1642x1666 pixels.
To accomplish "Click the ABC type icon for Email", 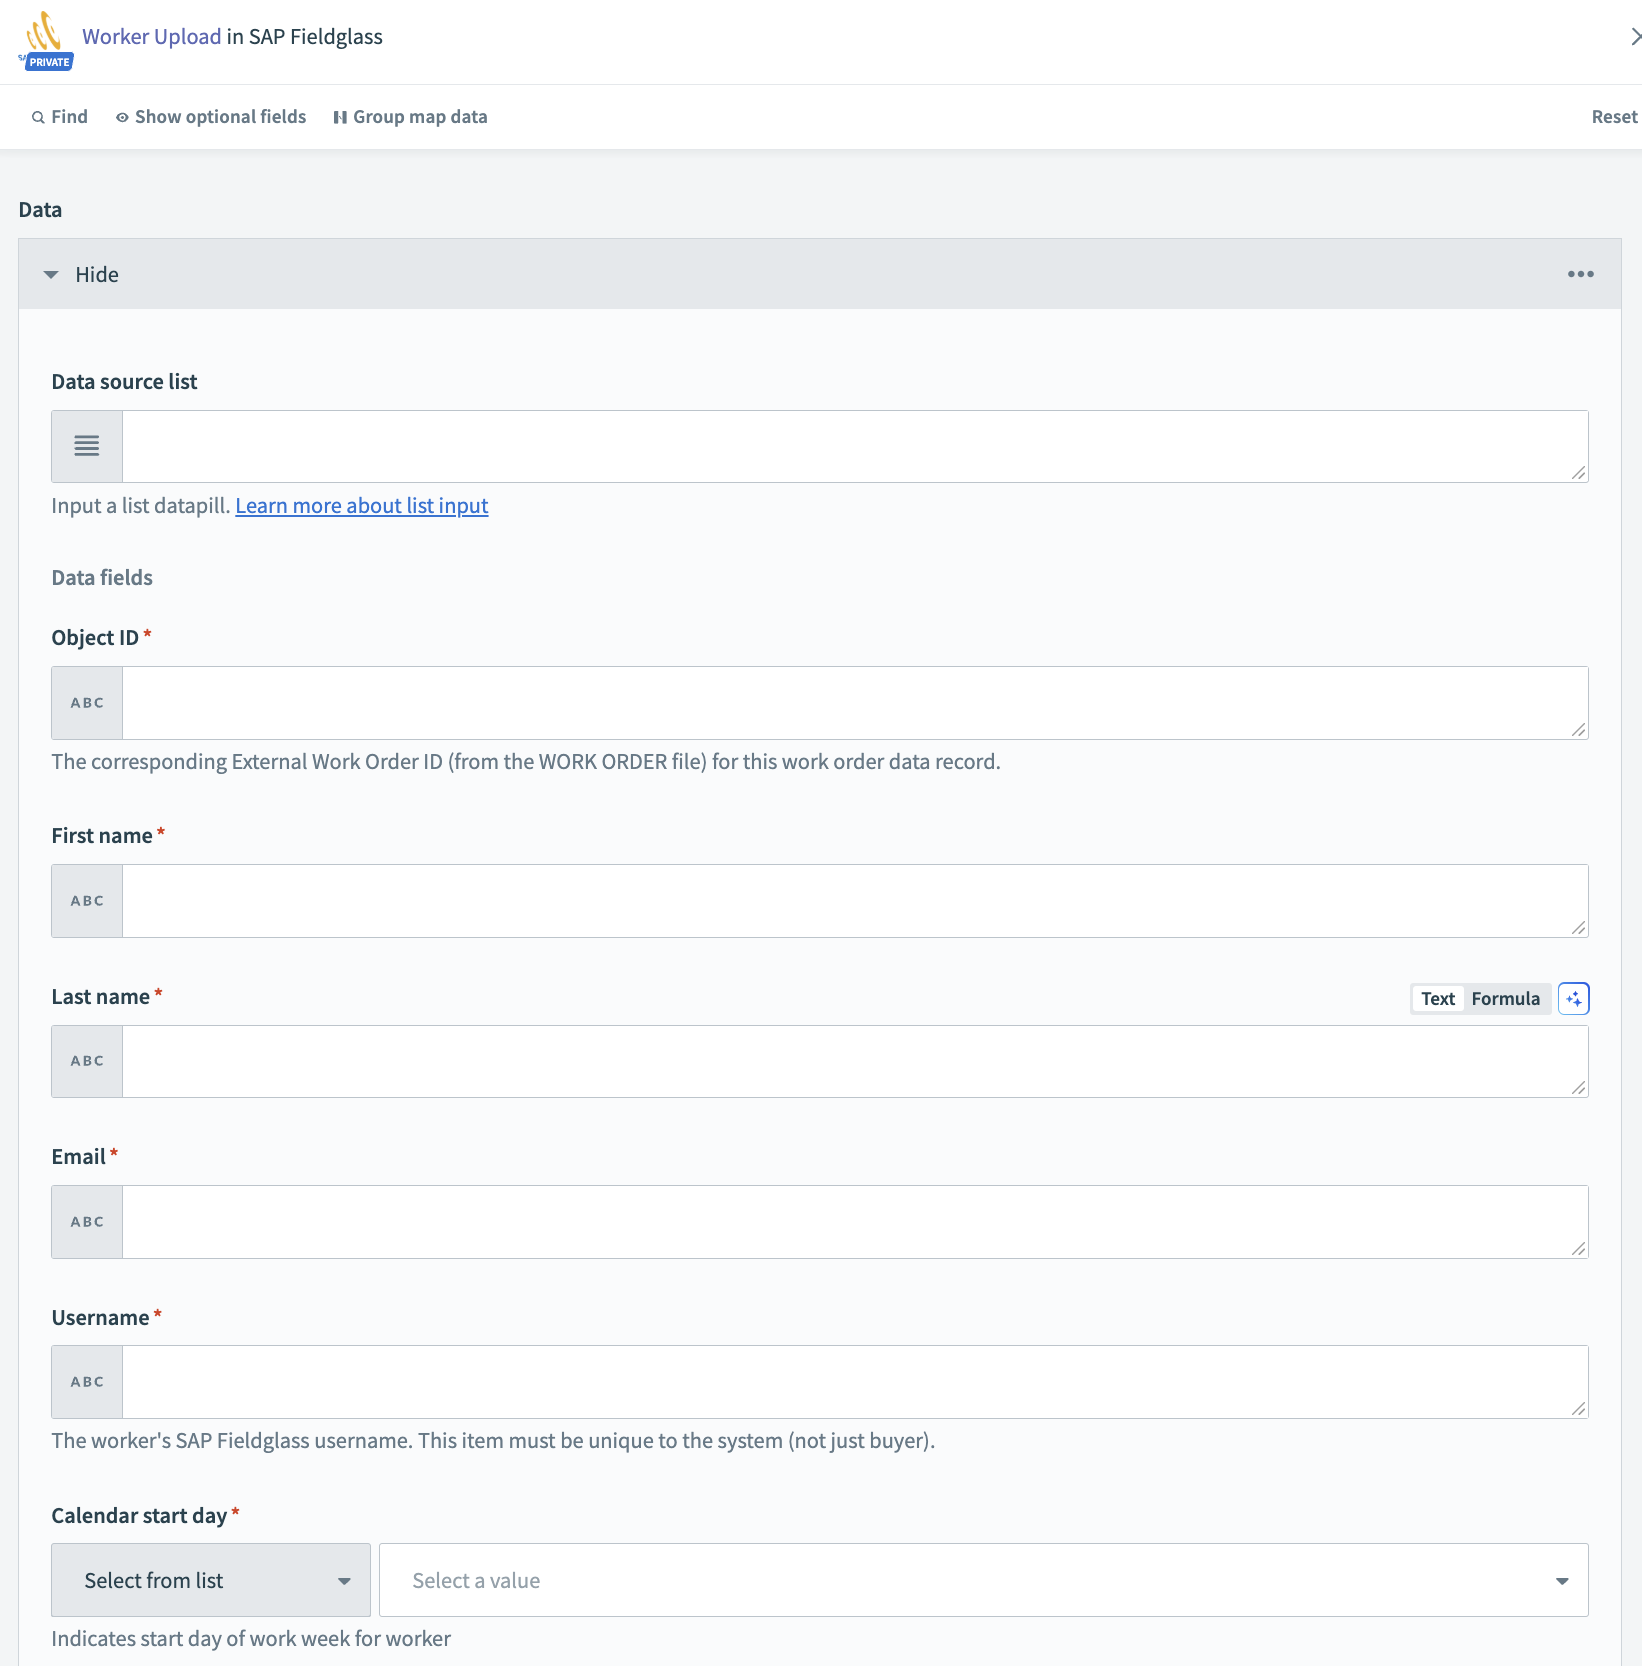I will coord(86,1221).
